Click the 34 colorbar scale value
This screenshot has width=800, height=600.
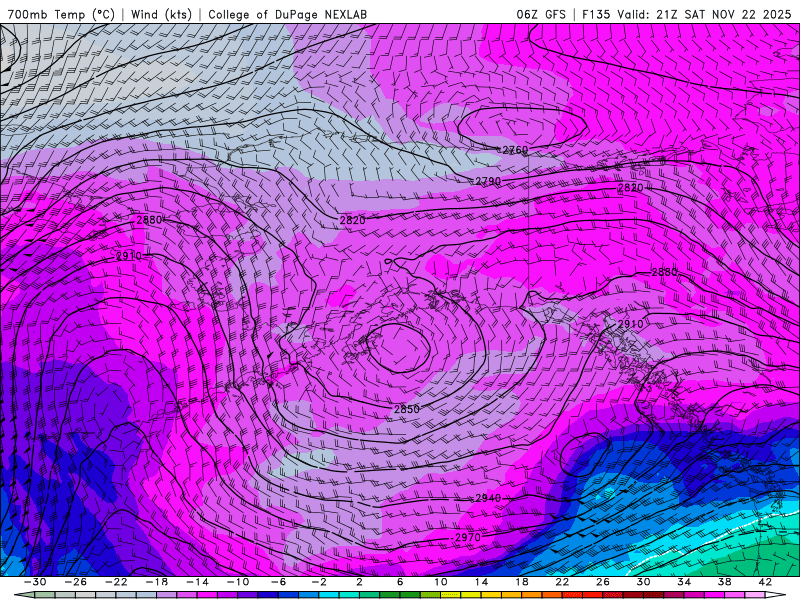pyautogui.click(x=684, y=582)
